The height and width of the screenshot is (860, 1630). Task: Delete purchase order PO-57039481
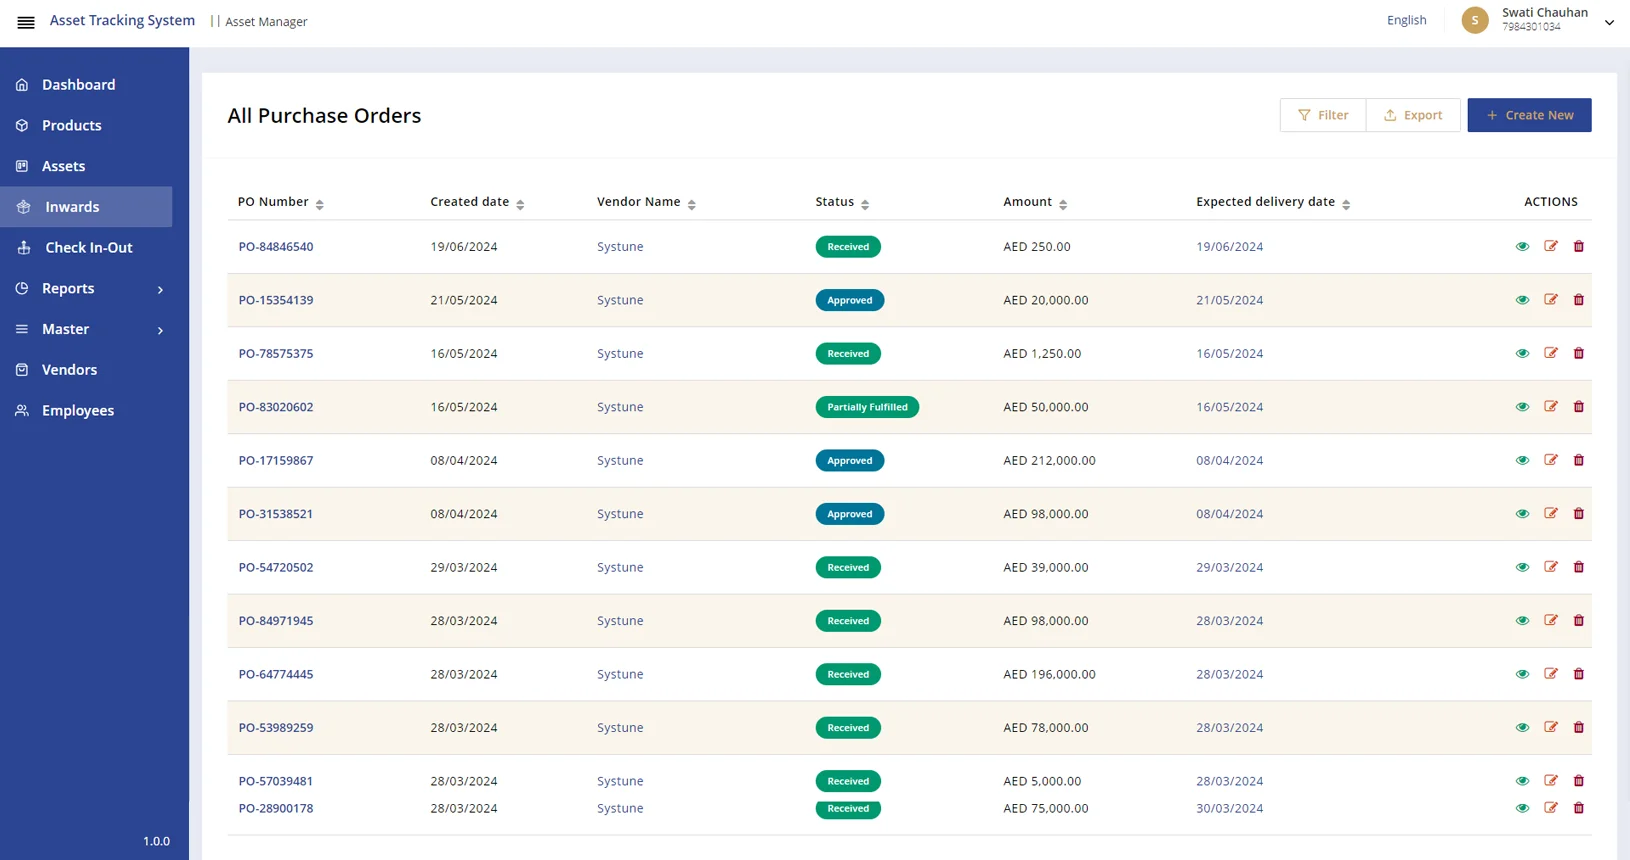click(x=1579, y=781)
